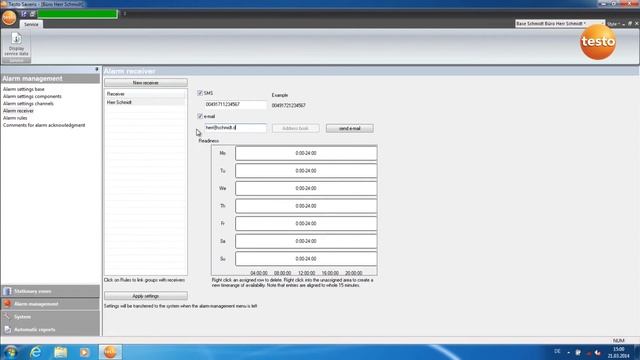
Task: Show hidden system tray icons
Action: (x=568, y=352)
